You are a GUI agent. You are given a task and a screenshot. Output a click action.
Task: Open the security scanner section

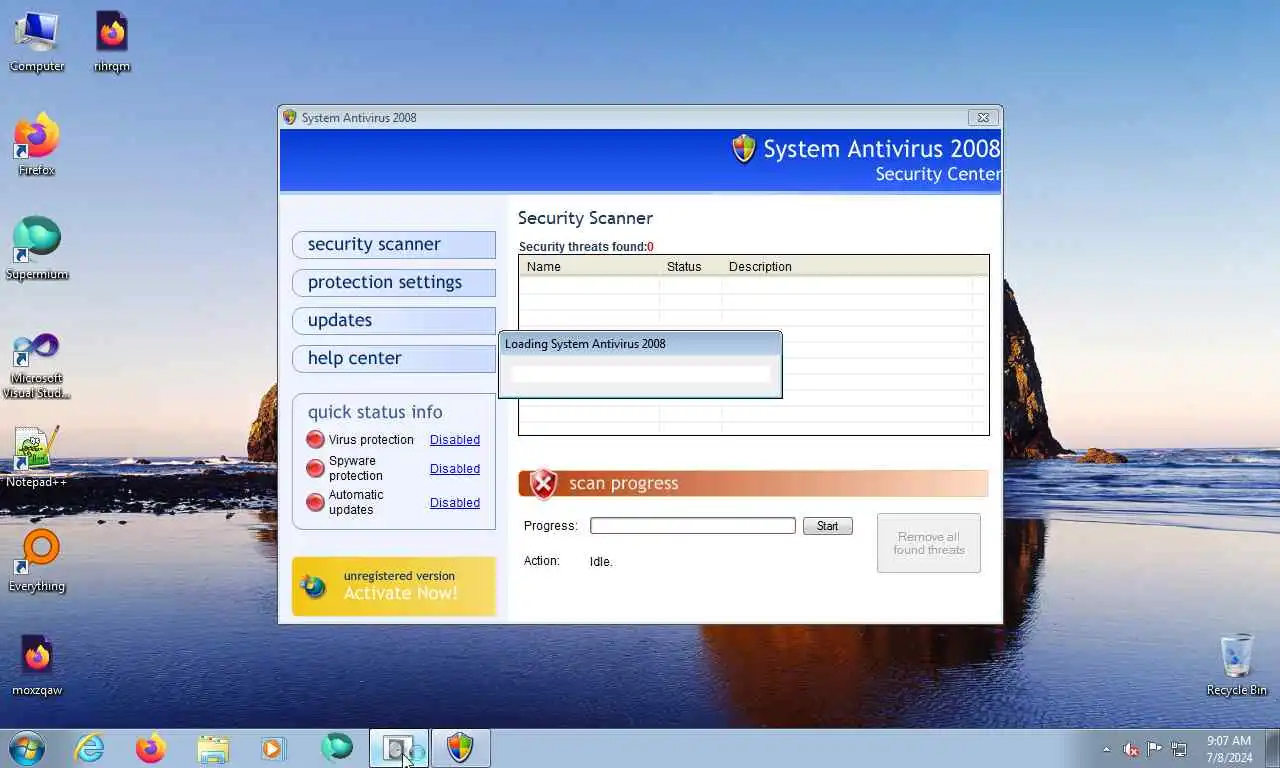[394, 244]
